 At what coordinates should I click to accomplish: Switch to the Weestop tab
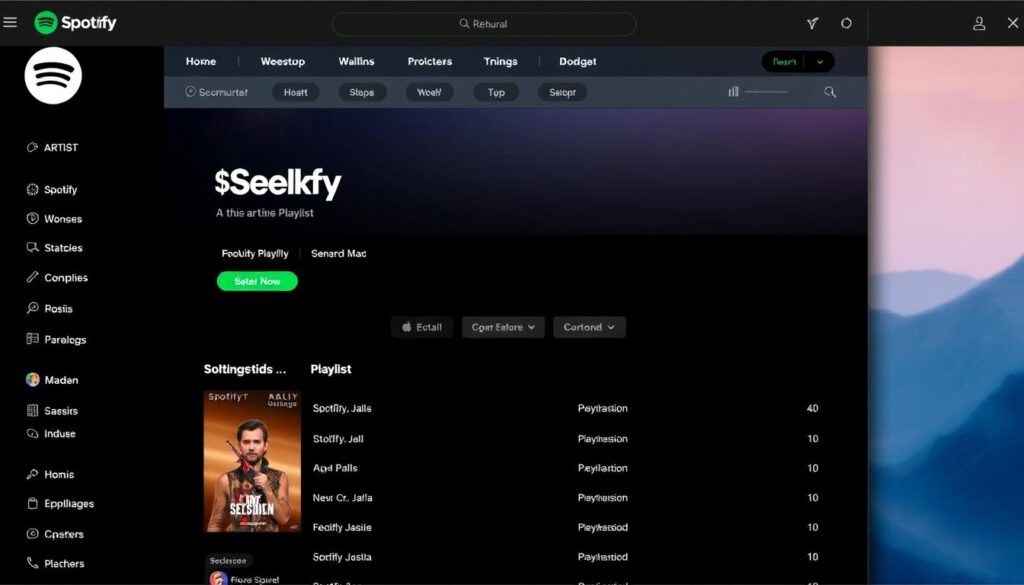[283, 61]
